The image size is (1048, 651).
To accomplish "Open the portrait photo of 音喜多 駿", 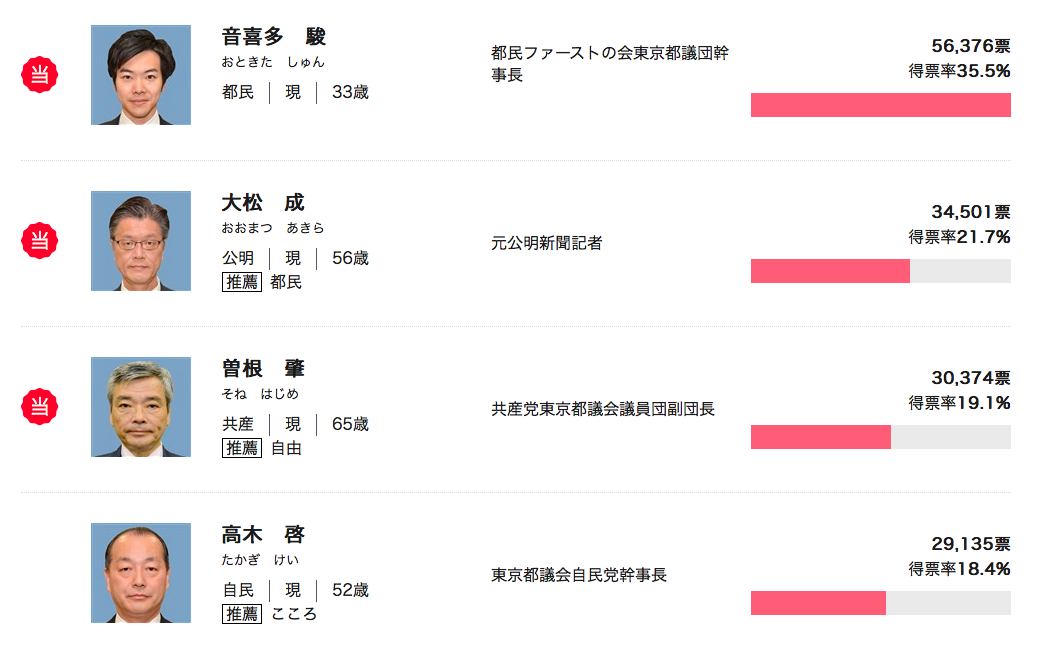I will (x=141, y=75).
